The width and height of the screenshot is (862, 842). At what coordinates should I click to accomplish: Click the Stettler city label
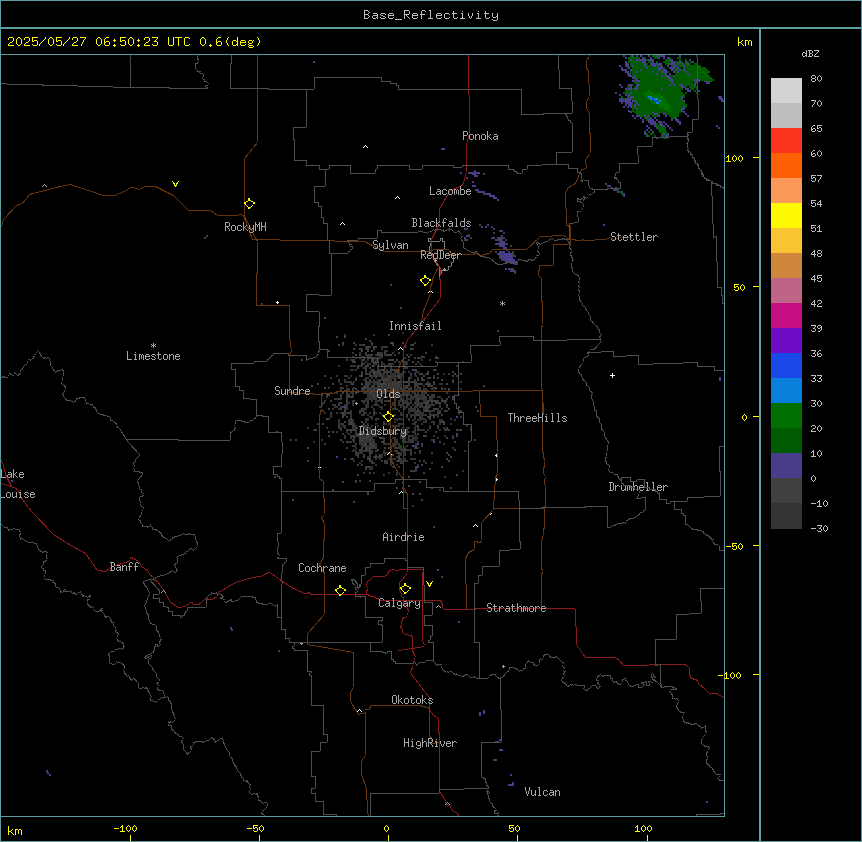tap(634, 237)
